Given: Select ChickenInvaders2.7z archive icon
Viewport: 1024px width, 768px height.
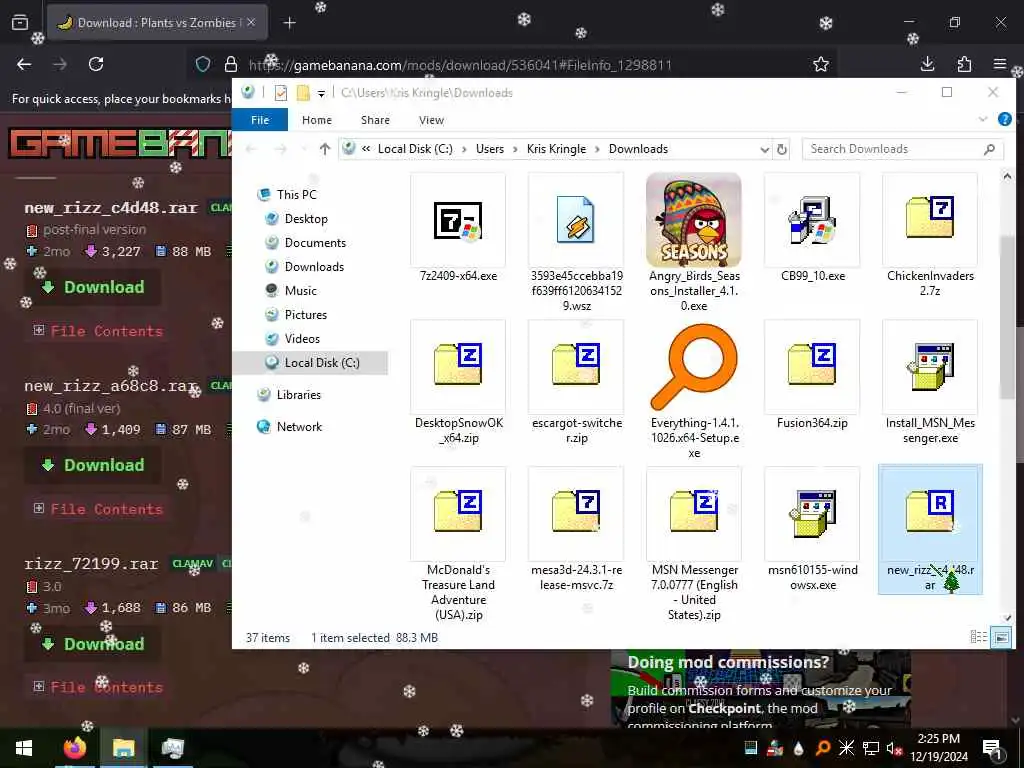Looking at the screenshot, I should [930, 216].
